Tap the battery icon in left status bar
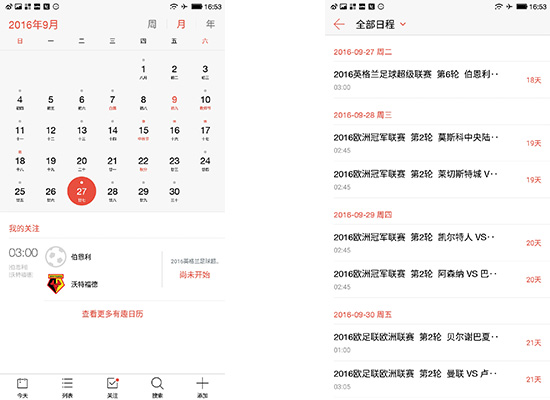 tap(197, 7)
